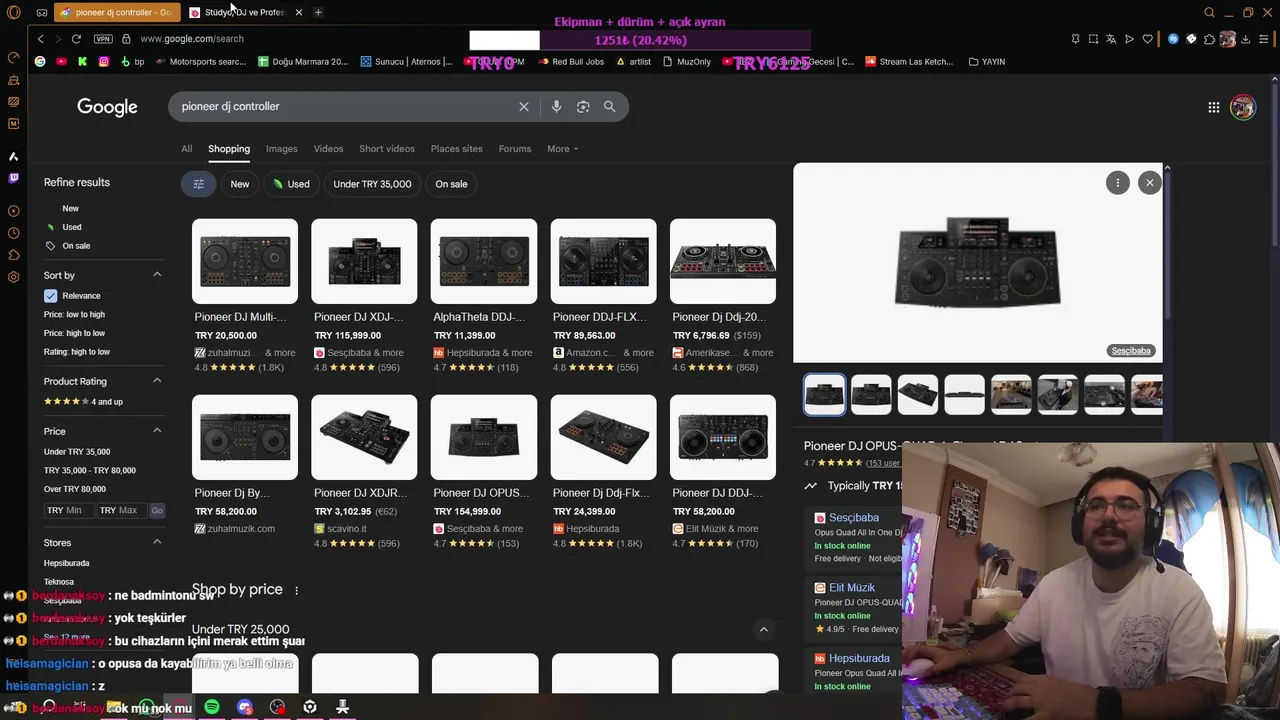This screenshot has width=1280, height=720.
Task: Open the shopping filters icon chip
Action: pyautogui.click(x=198, y=184)
